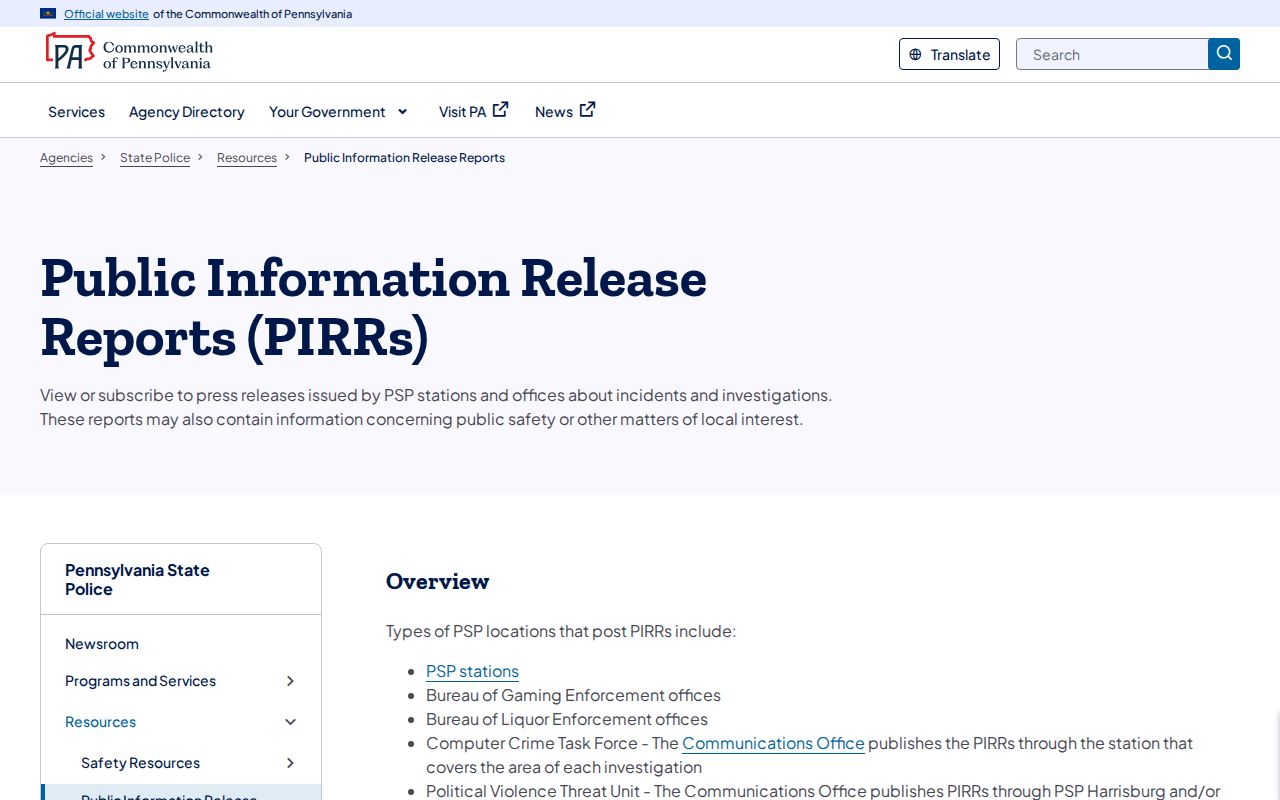This screenshot has height=800, width=1280.
Task: Click the Search input field
Action: 1112,54
